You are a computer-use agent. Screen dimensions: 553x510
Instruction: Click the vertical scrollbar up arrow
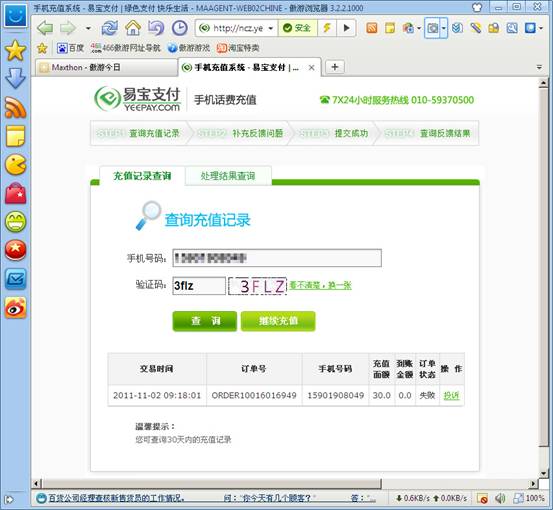click(543, 83)
